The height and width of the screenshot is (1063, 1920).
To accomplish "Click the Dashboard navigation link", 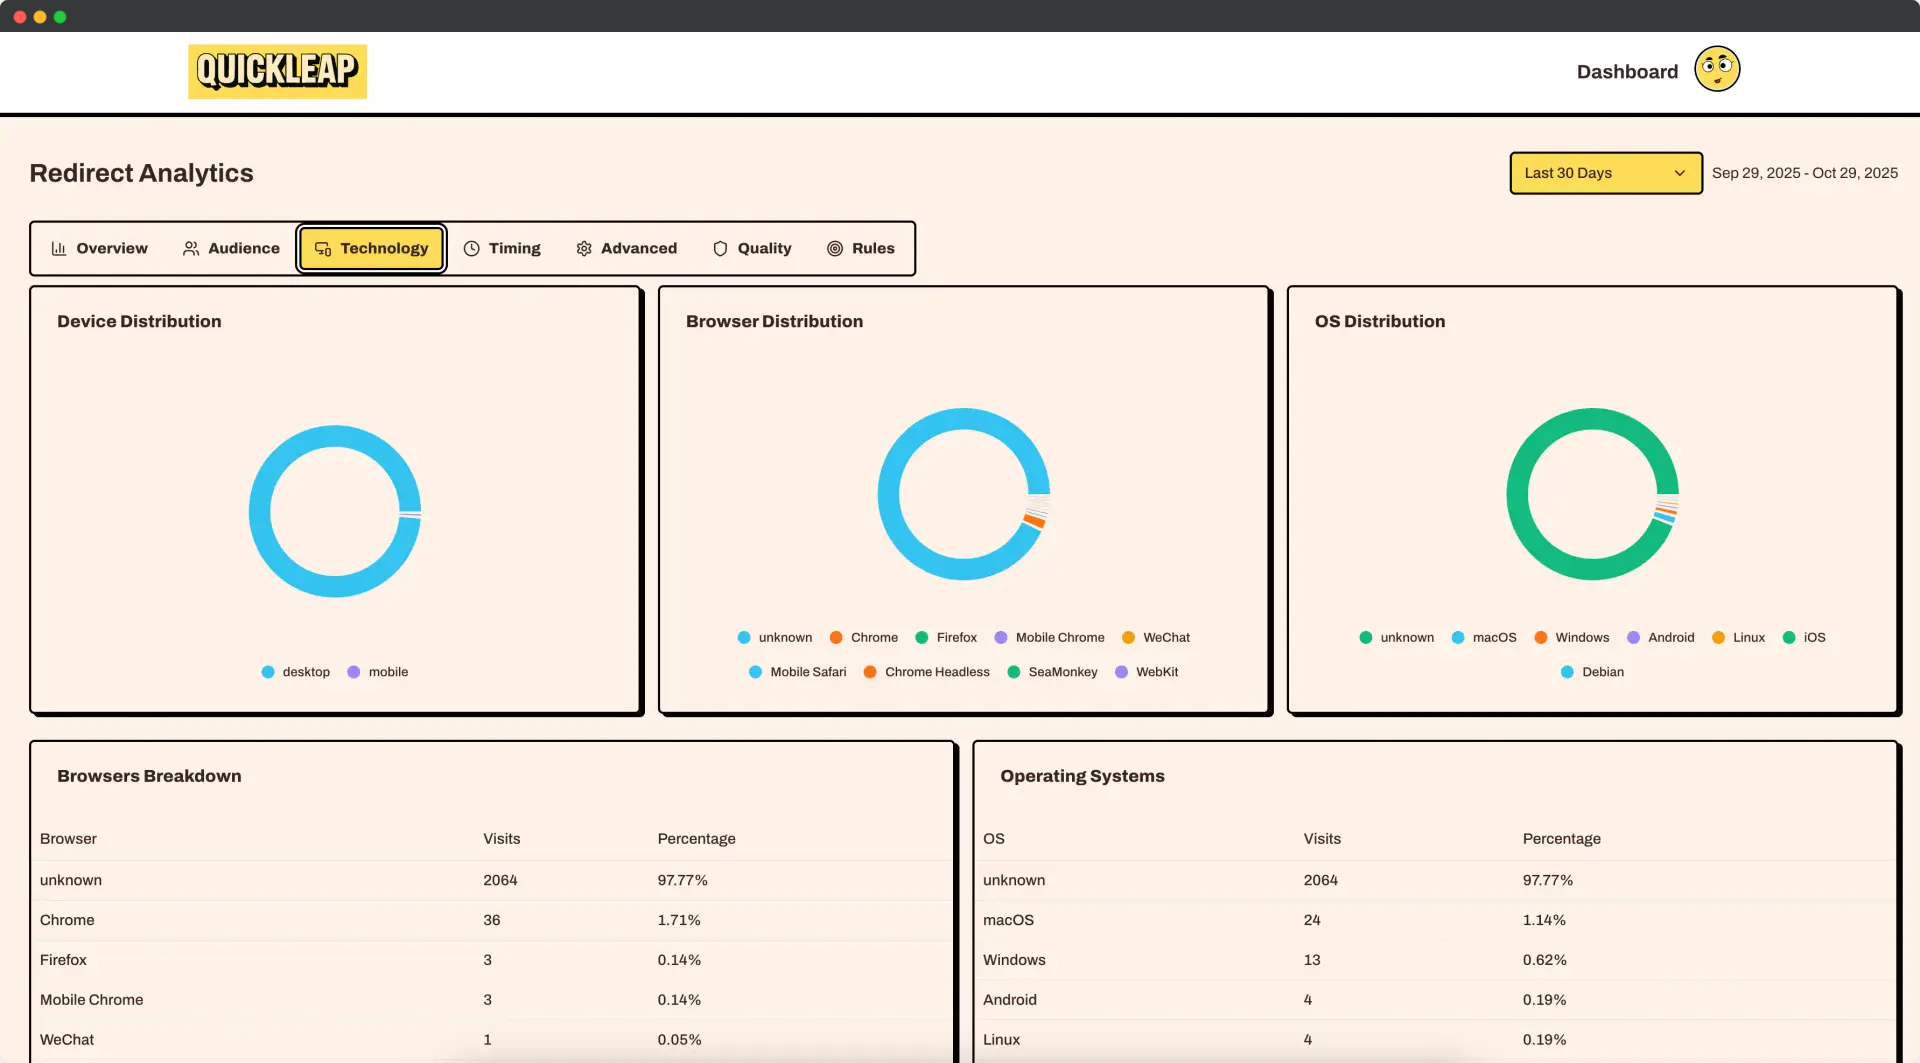I will click(1626, 71).
